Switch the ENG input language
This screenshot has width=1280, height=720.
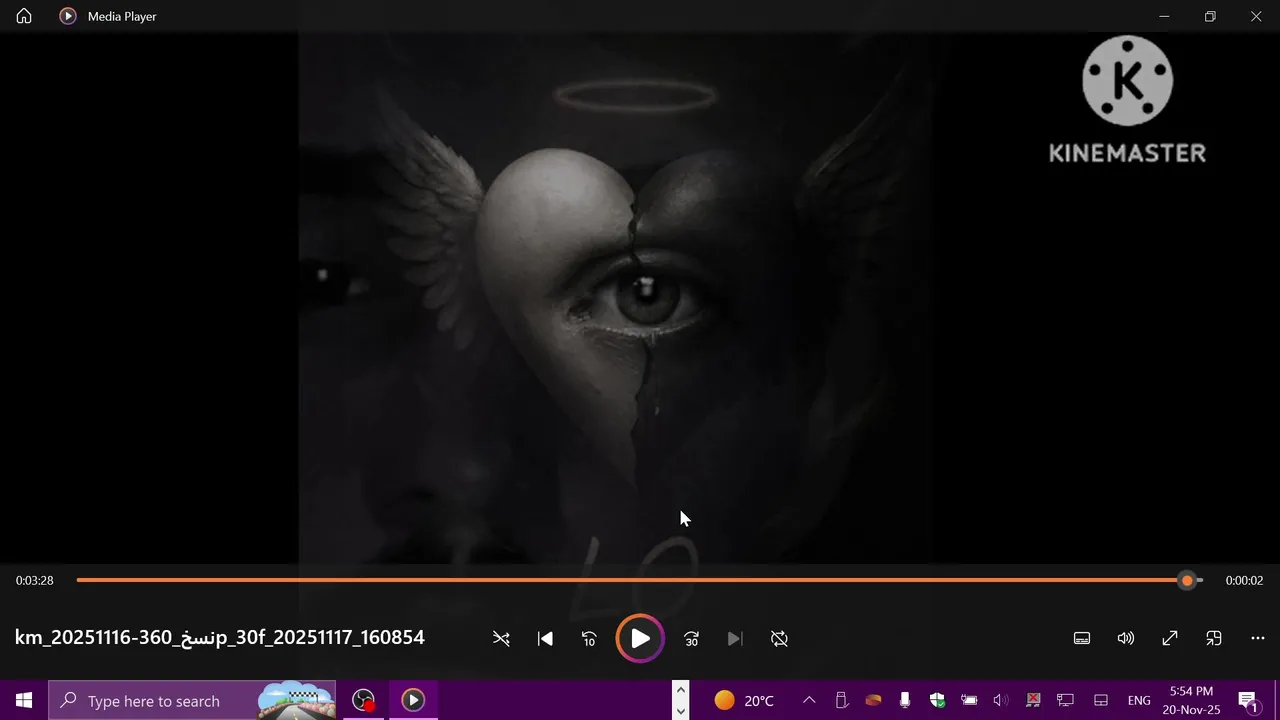(1139, 700)
